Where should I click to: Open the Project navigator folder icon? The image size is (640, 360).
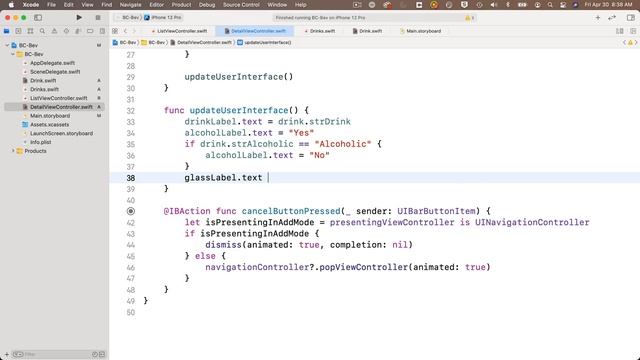point(7,31)
